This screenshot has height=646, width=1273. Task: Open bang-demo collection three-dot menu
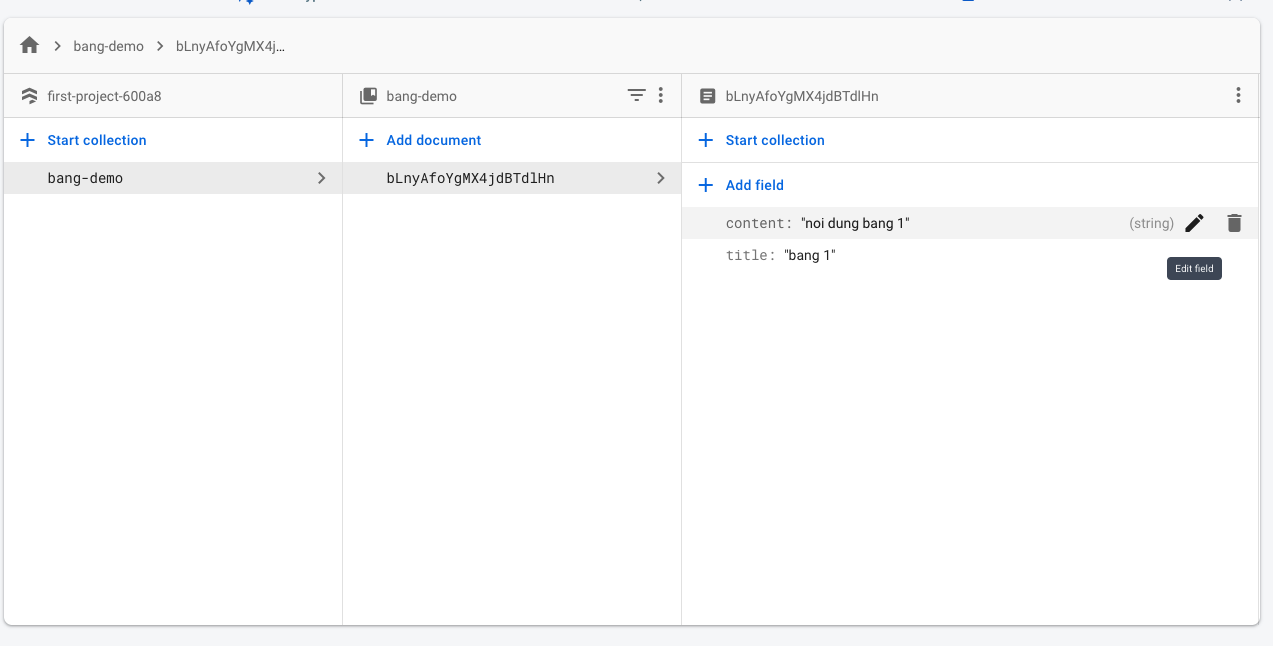pyautogui.click(x=660, y=96)
